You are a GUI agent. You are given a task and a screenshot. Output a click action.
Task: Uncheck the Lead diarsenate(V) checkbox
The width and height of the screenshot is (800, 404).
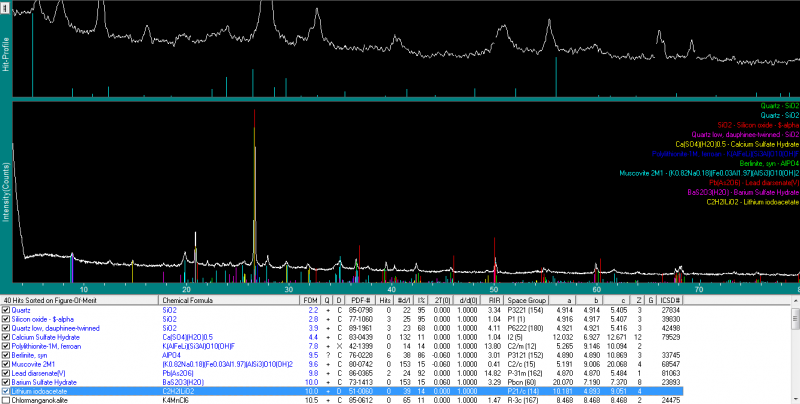point(6,373)
